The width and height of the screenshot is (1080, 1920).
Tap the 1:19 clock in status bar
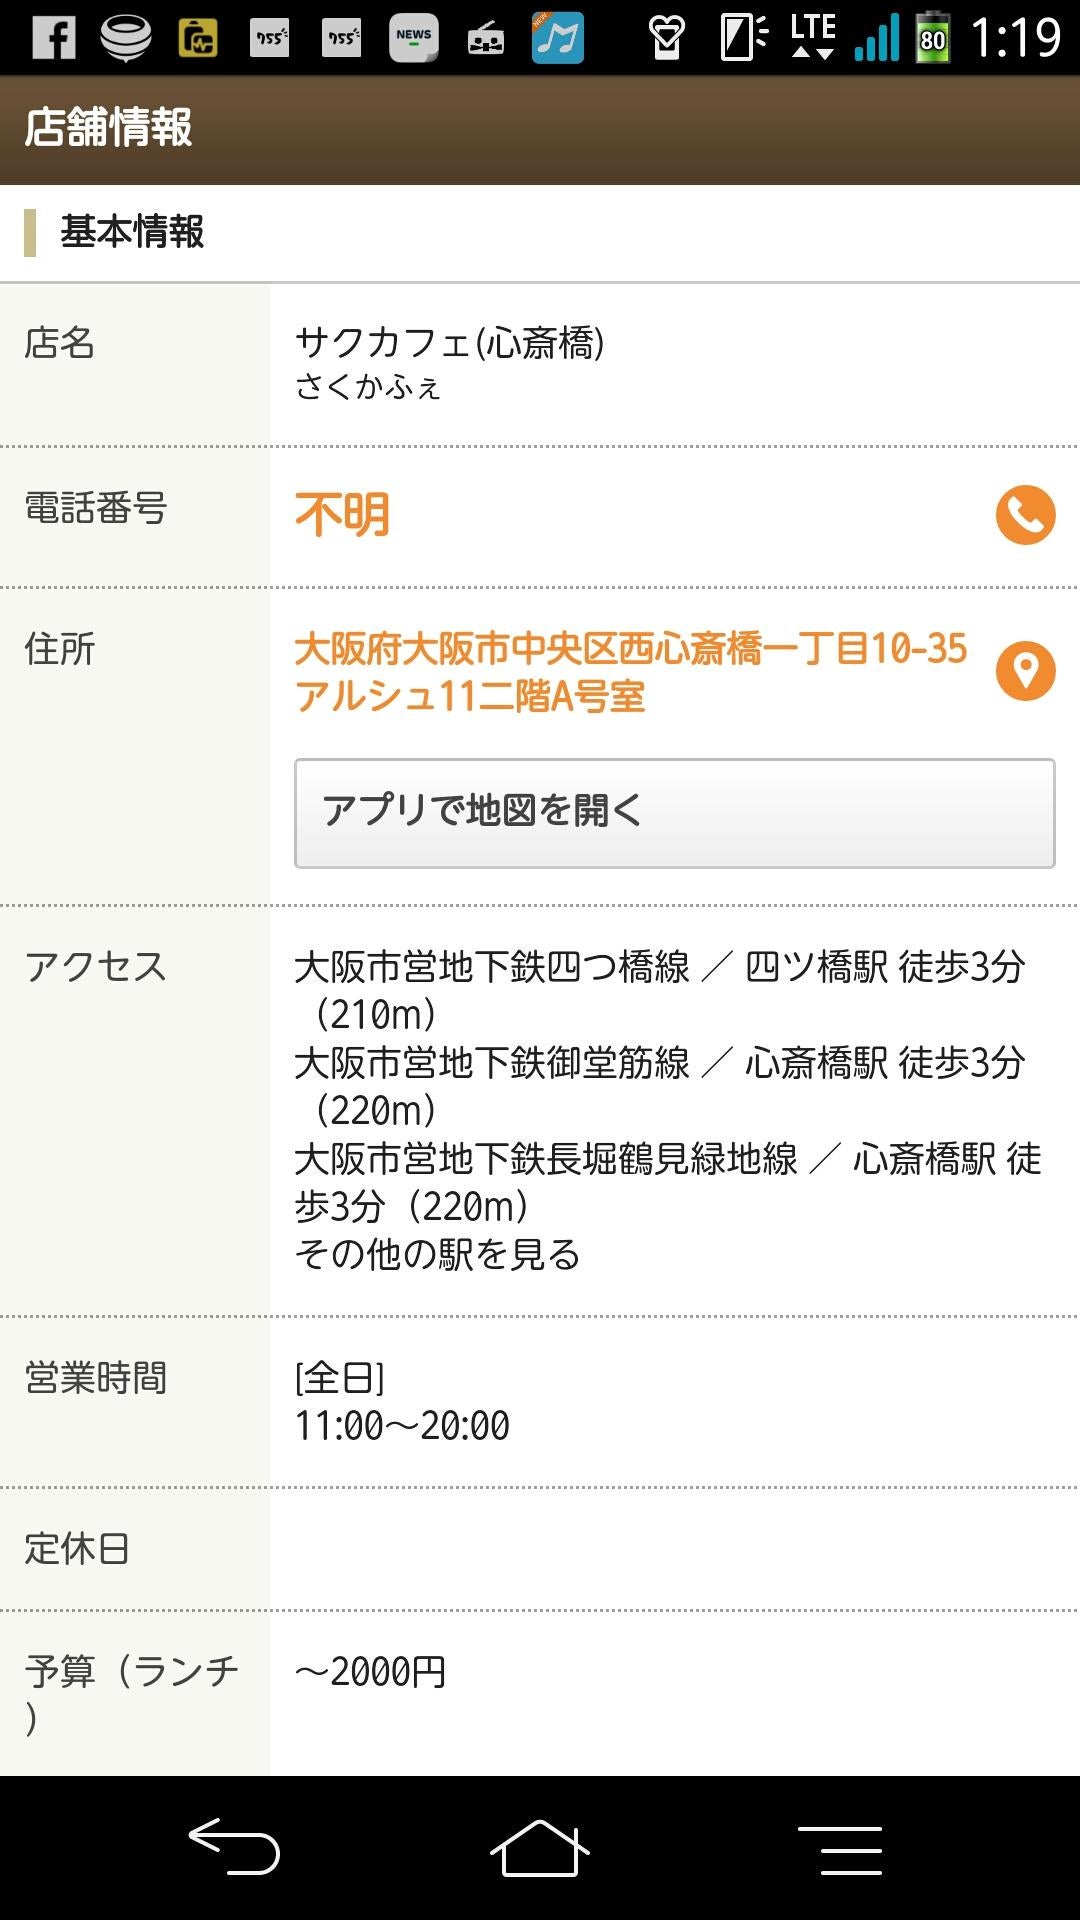pyautogui.click(x=1015, y=38)
